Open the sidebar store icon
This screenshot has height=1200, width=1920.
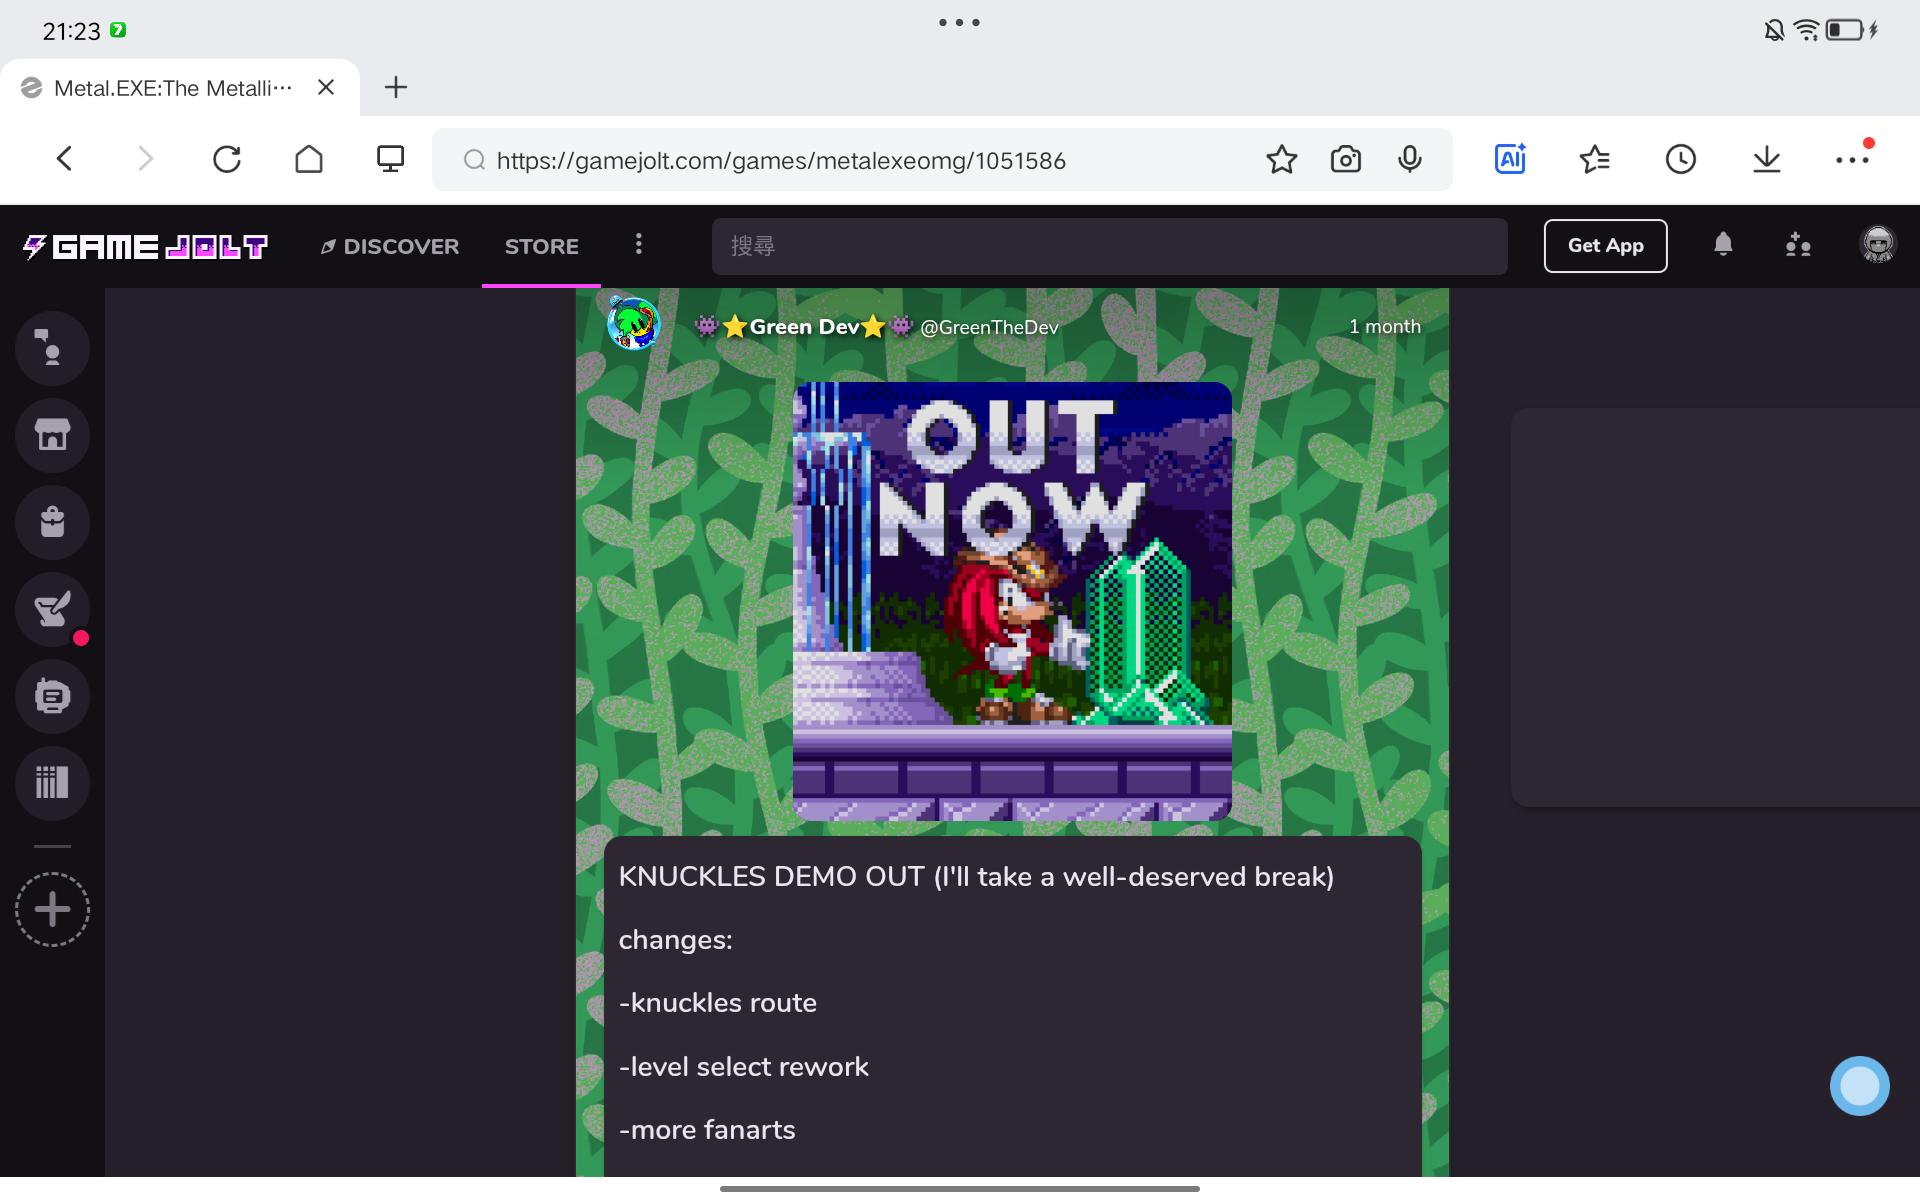(52, 435)
